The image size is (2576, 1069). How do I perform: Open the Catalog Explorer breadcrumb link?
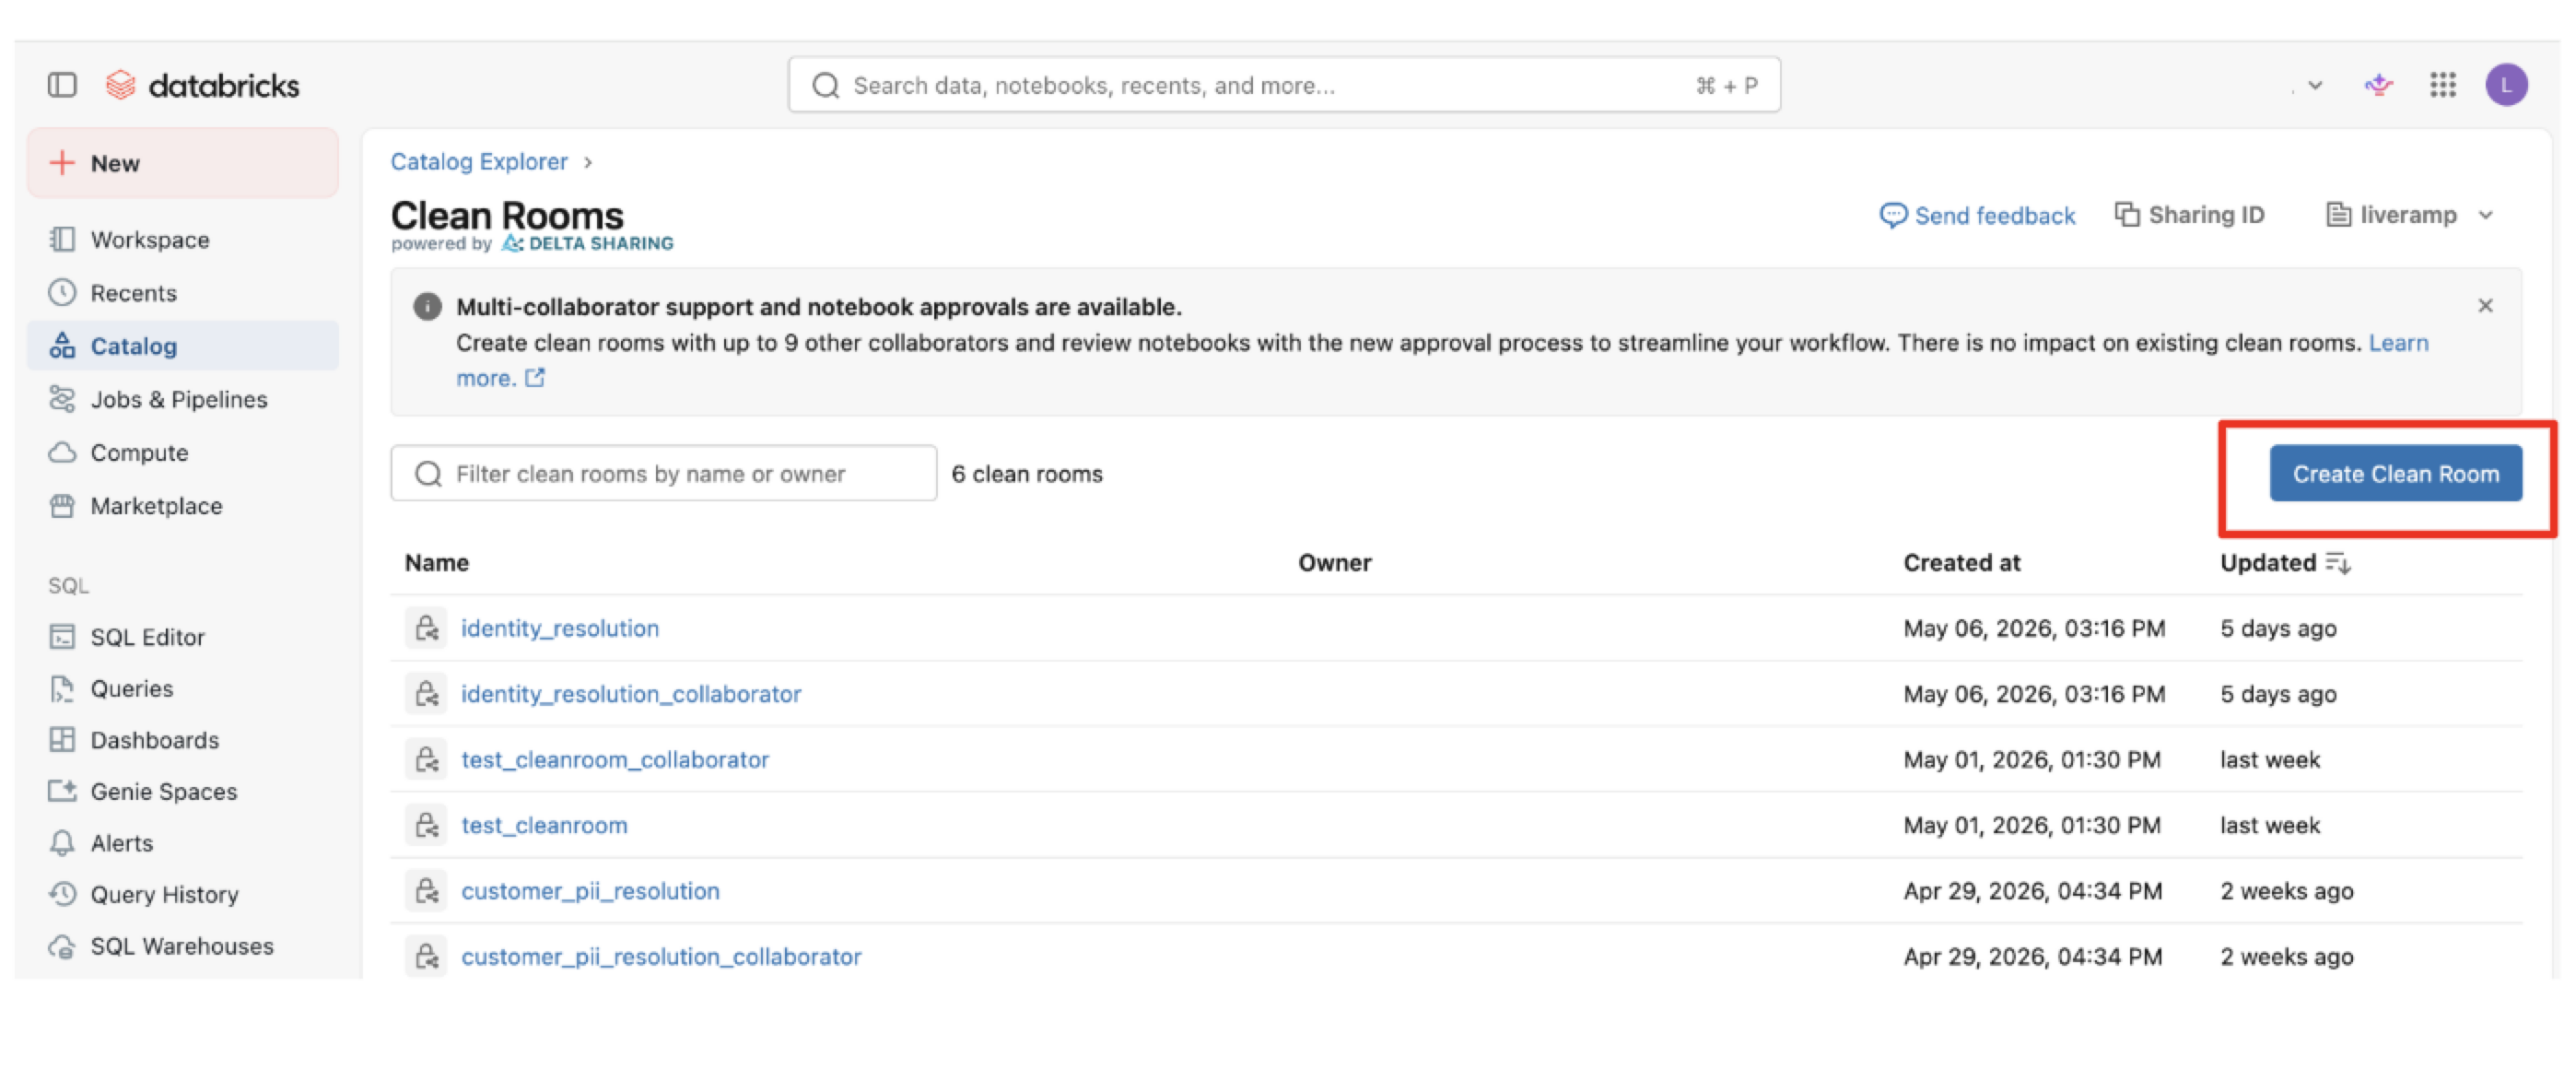[479, 162]
